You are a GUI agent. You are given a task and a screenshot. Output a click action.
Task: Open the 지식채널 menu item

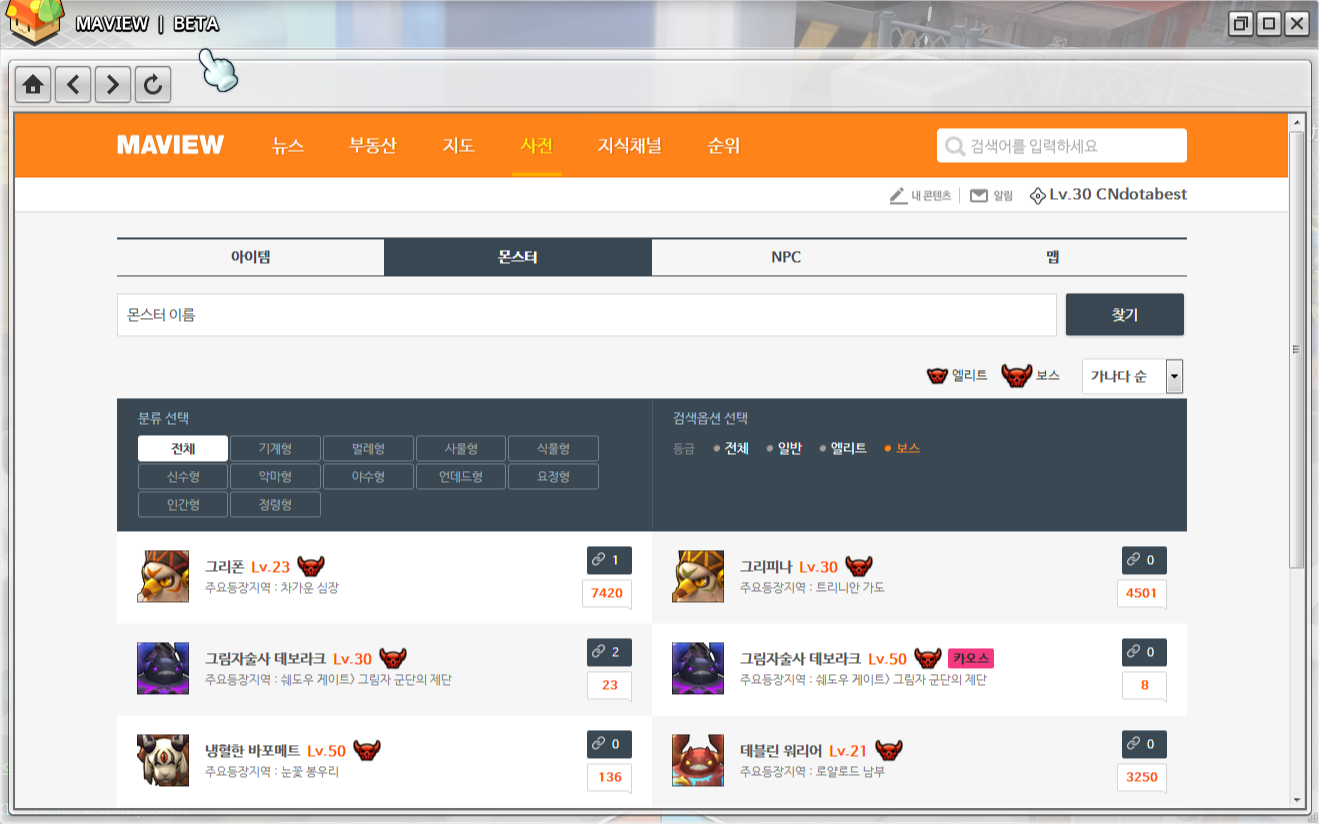click(x=629, y=146)
